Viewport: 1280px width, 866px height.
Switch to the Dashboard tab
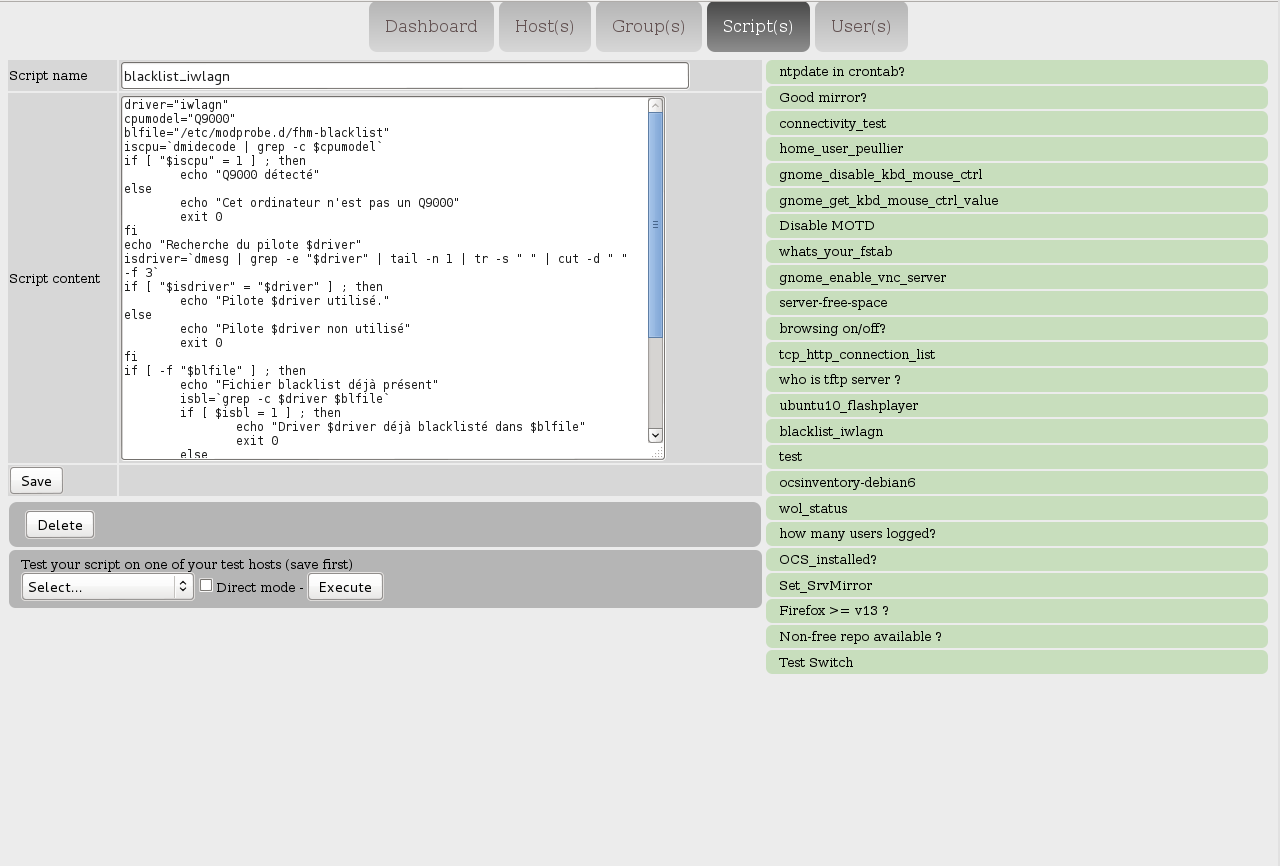click(x=431, y=26)
